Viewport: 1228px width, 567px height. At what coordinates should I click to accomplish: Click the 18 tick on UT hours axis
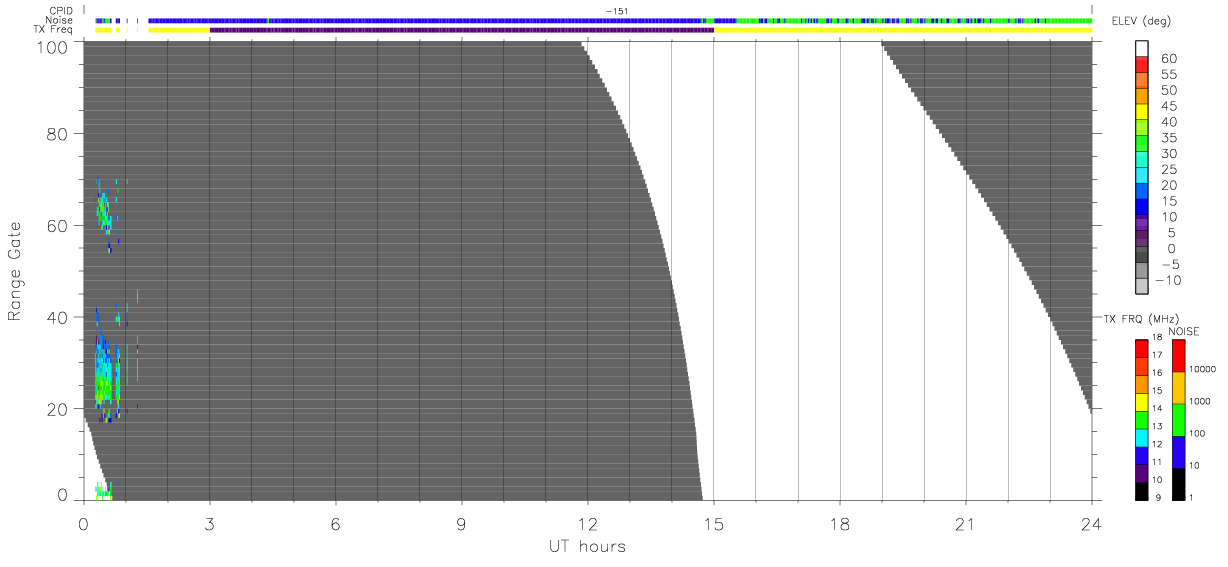point(840,523)
